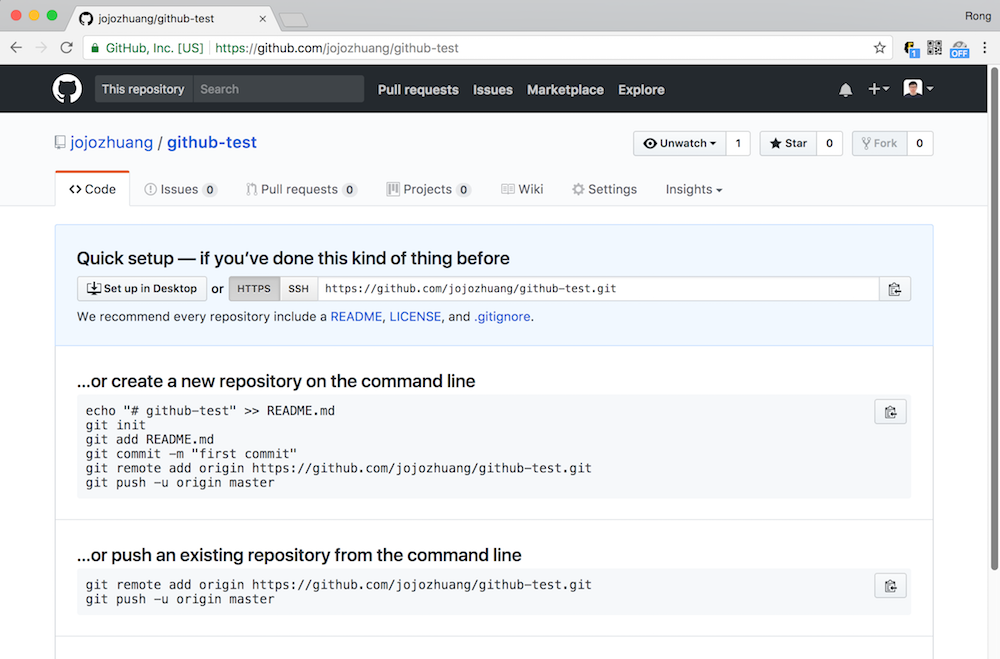Screen dimensions: 1000x659
Task: Click the QR code browser extension icon
Action: 935,47
